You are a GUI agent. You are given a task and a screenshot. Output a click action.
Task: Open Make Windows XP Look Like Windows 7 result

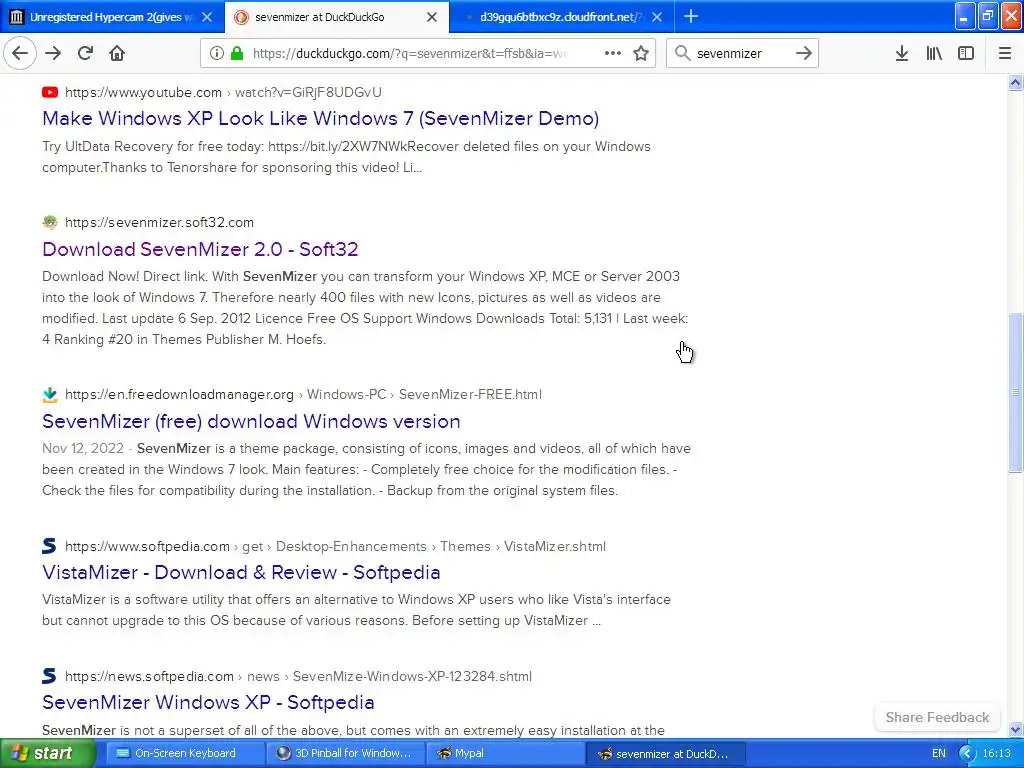[320, 118]
